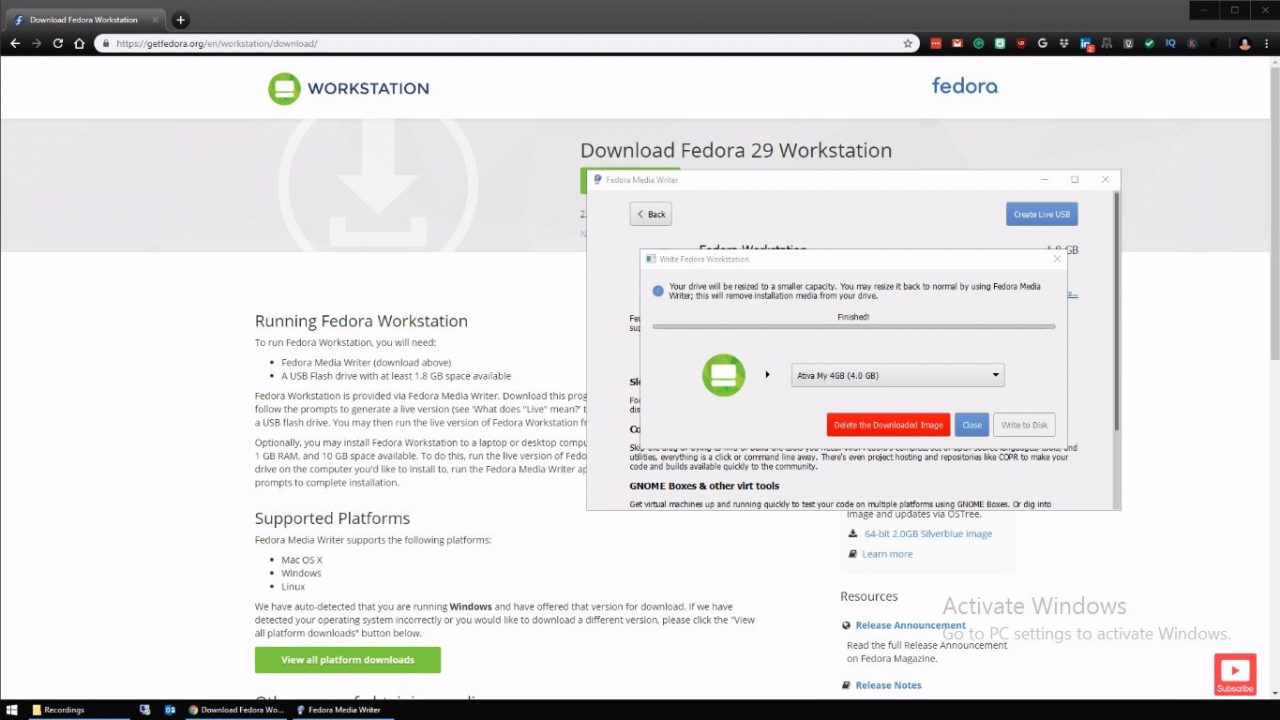Screen dimensions: 1280x720
Task: Reload the page with the refresh icon
Action: [x=58, y=44]
